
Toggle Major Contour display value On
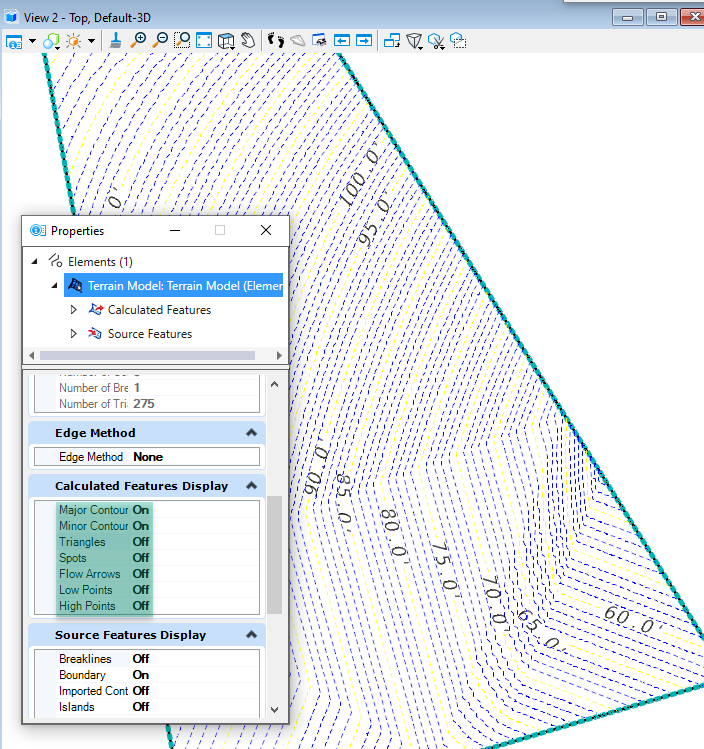coord(141,510)
